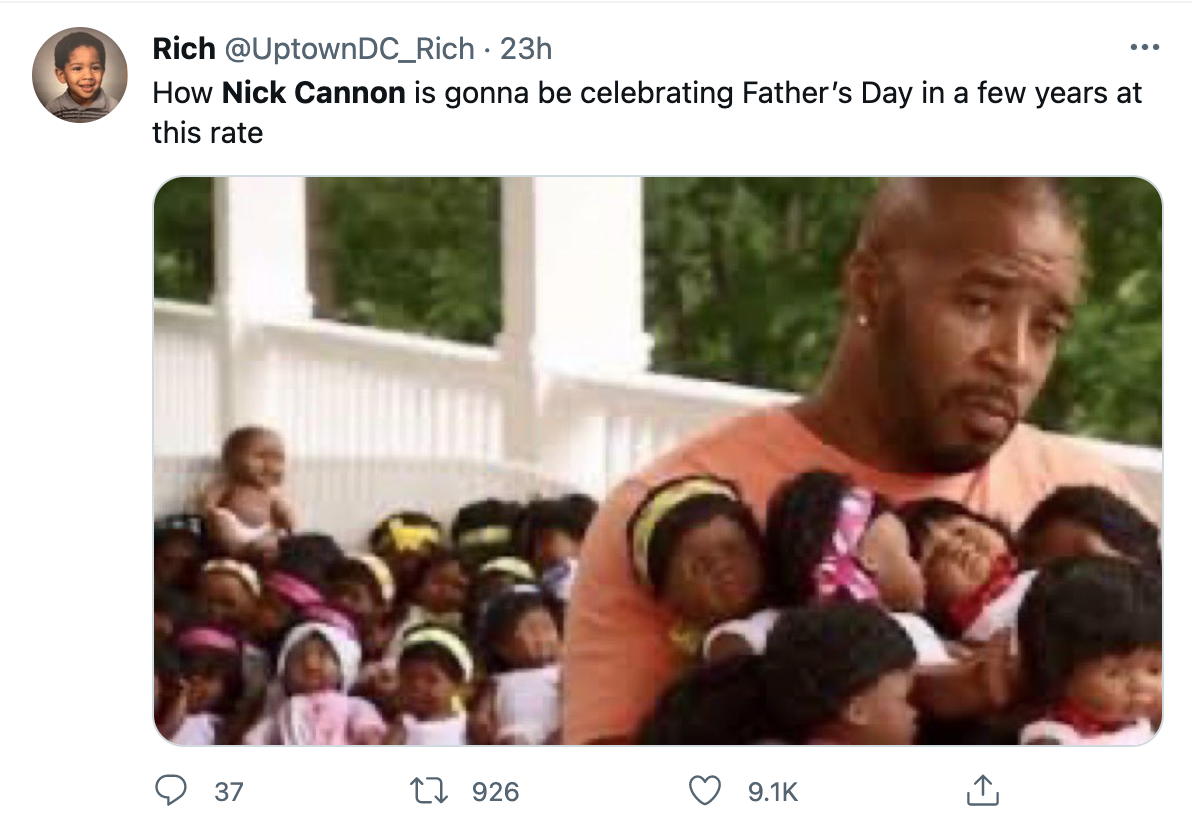Open the more options ellipsis menu
The width and height of the screenshot is (1192, 830).
pyautogui.click(x=1144, y=48)
